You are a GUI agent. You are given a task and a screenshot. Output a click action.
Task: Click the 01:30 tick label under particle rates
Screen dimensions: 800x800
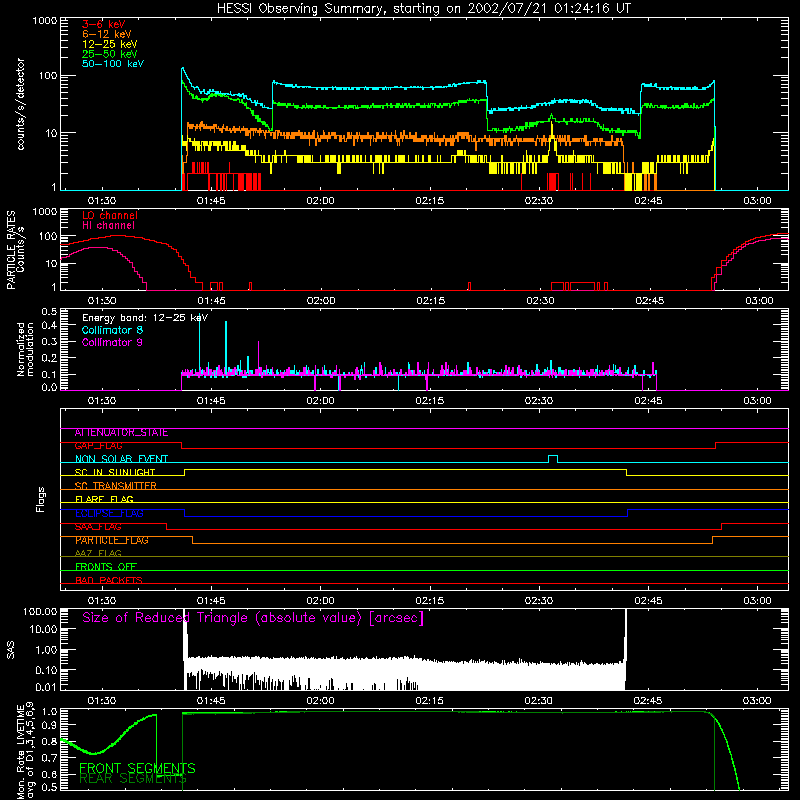(102, 301)
